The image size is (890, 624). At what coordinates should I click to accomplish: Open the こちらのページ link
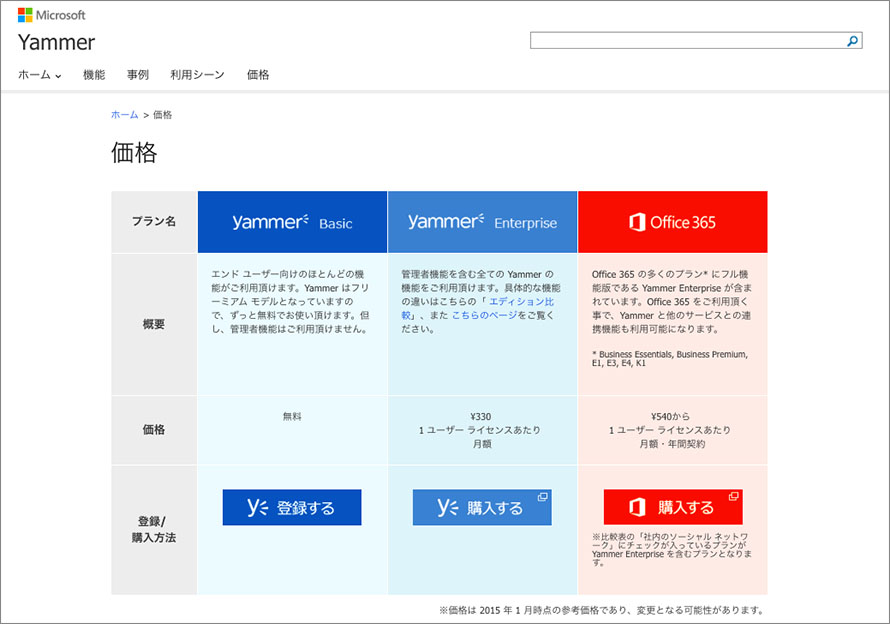tap(484, 315)
